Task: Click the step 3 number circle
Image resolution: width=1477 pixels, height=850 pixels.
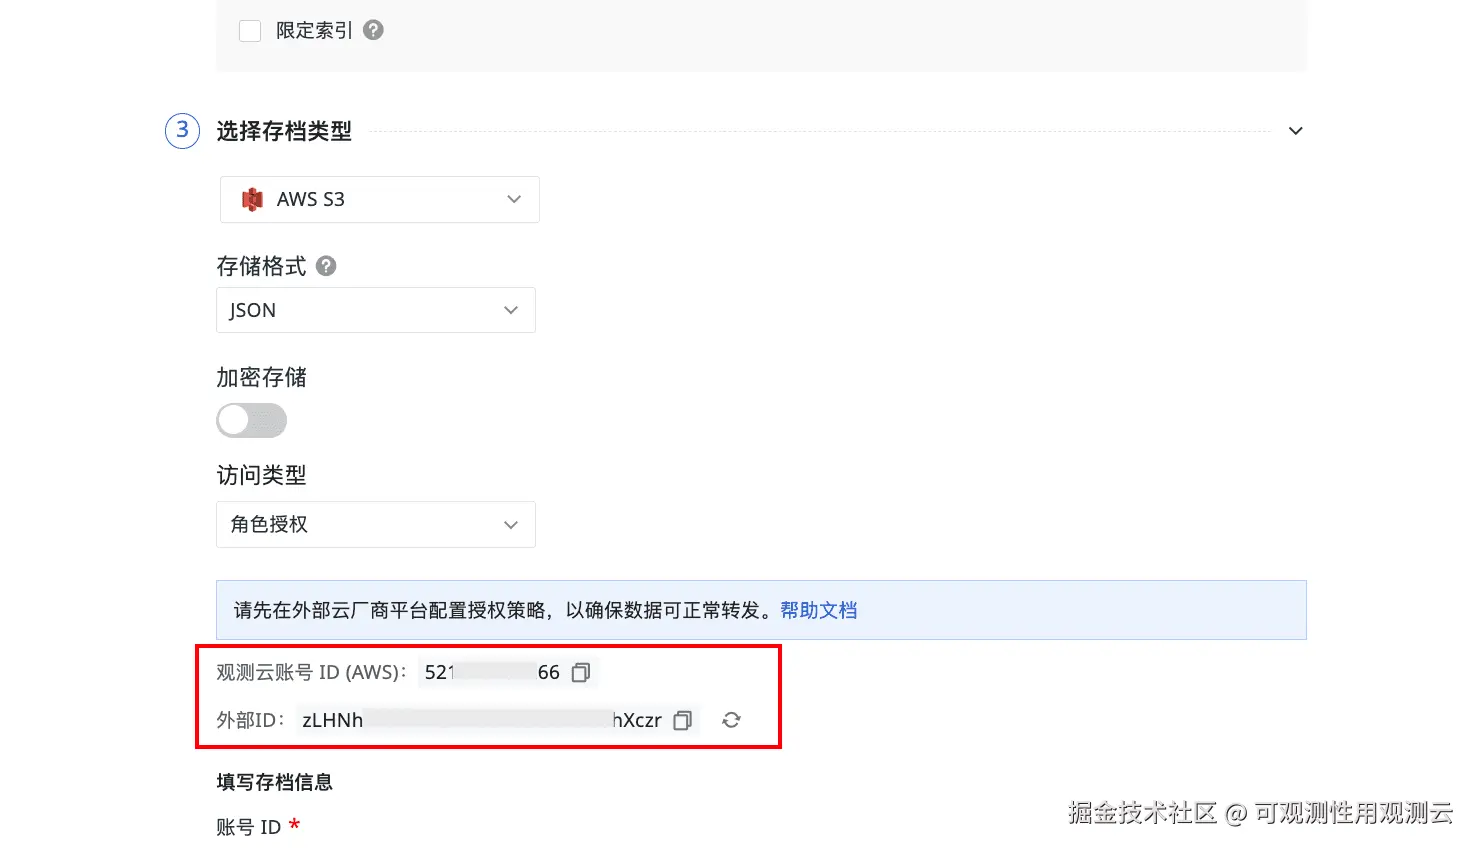Action: (182, 130)
